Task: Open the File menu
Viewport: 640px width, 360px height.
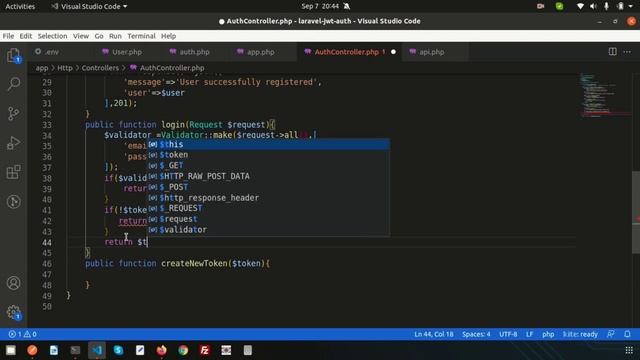Action: (8, 36)
